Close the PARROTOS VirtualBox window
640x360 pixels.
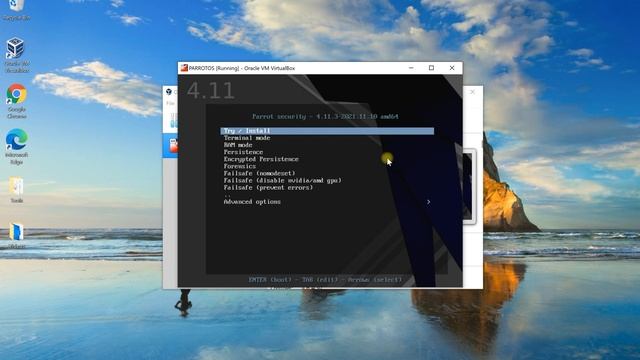452,68
